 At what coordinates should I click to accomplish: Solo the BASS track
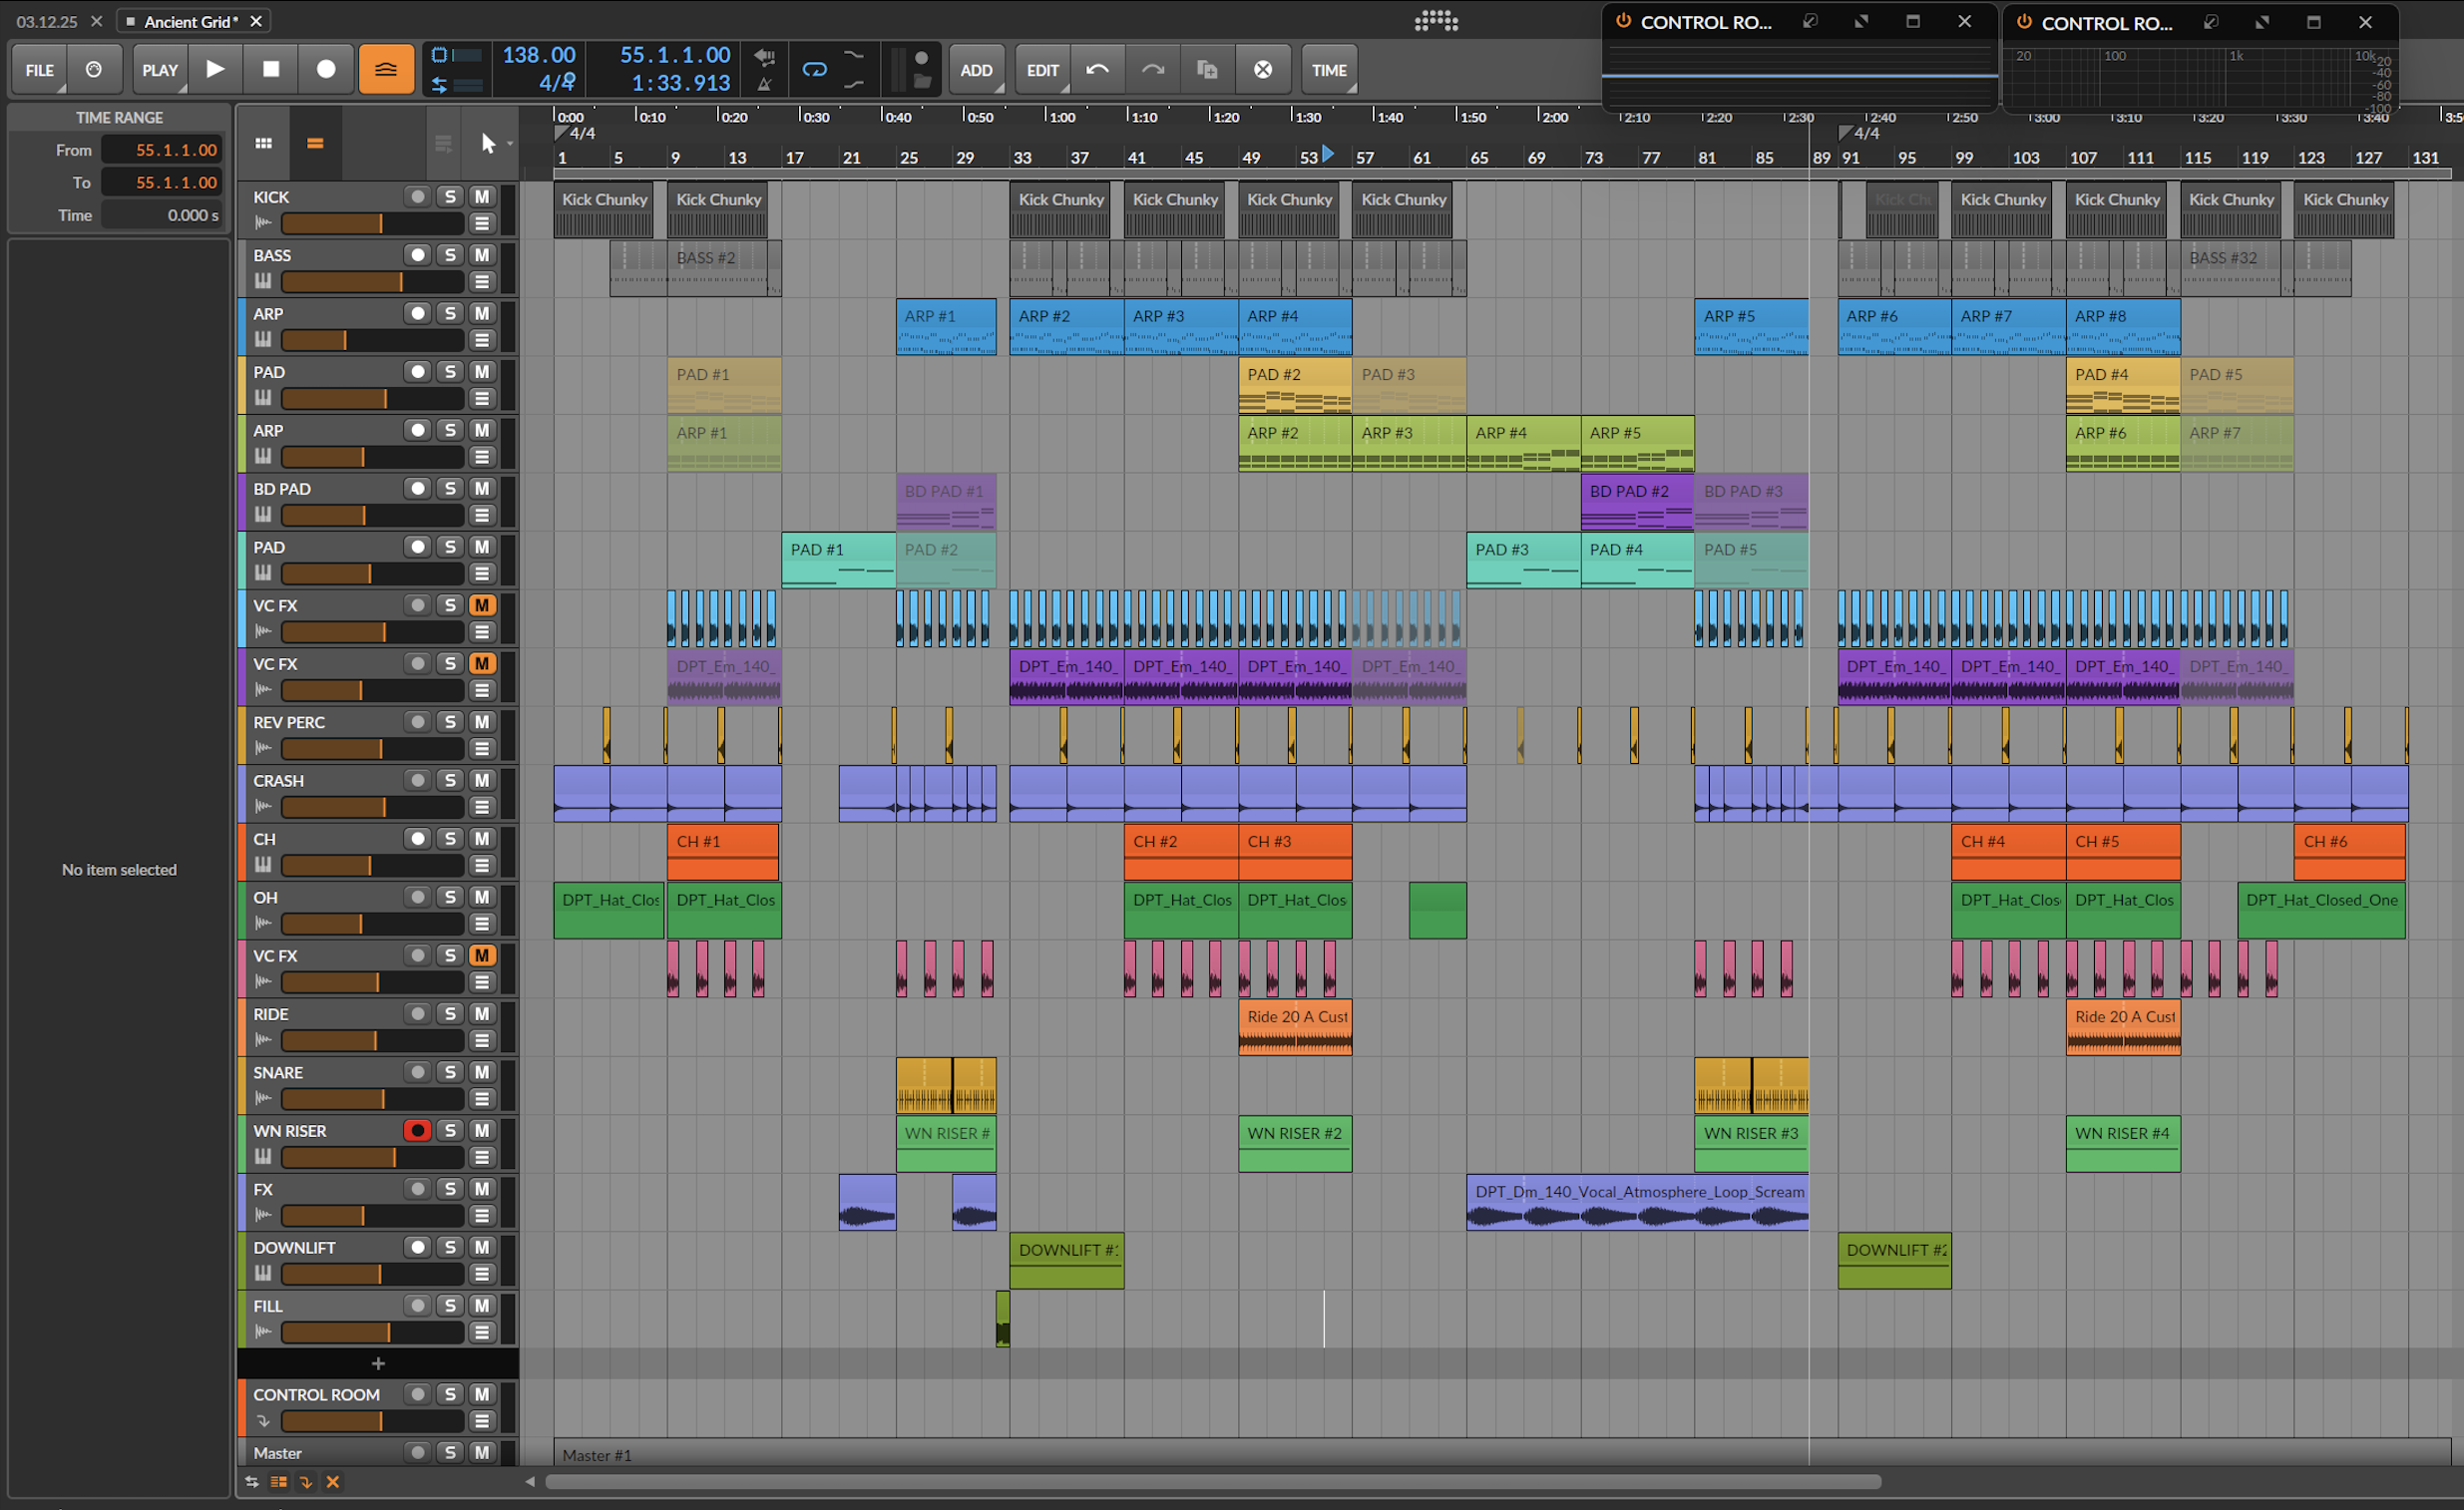[450, 255]
